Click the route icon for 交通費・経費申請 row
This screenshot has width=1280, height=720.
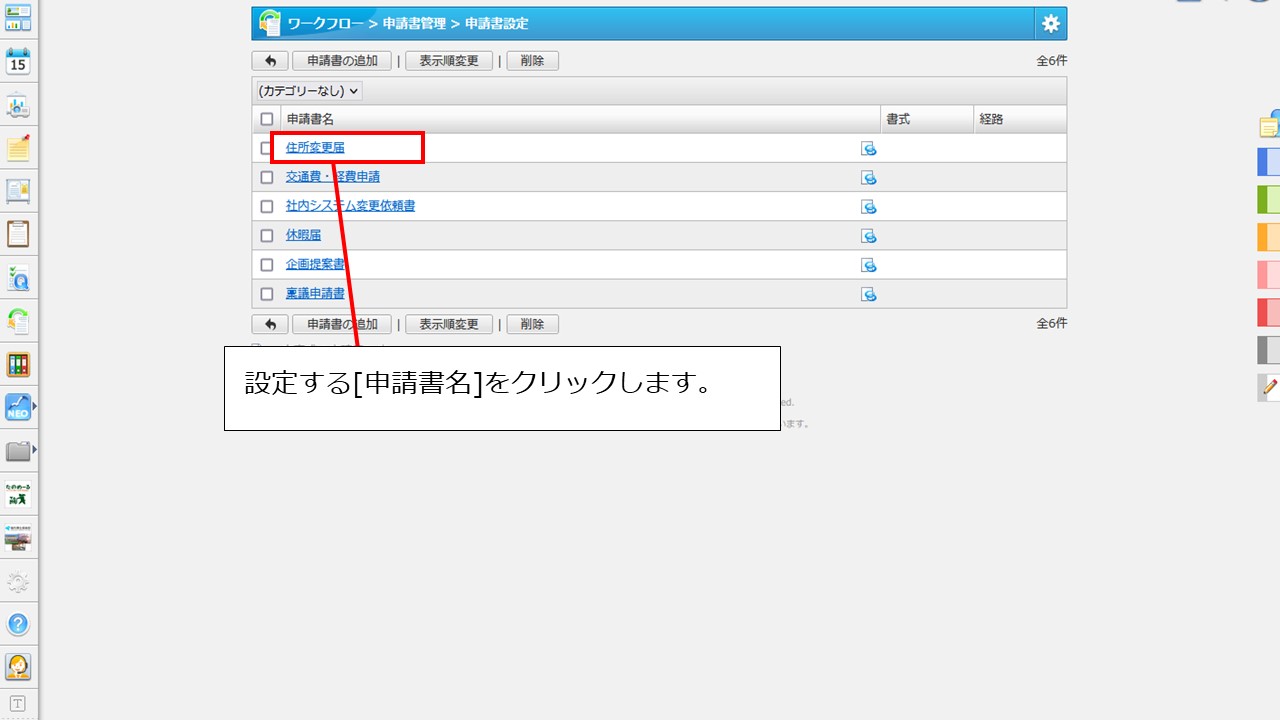869,177
